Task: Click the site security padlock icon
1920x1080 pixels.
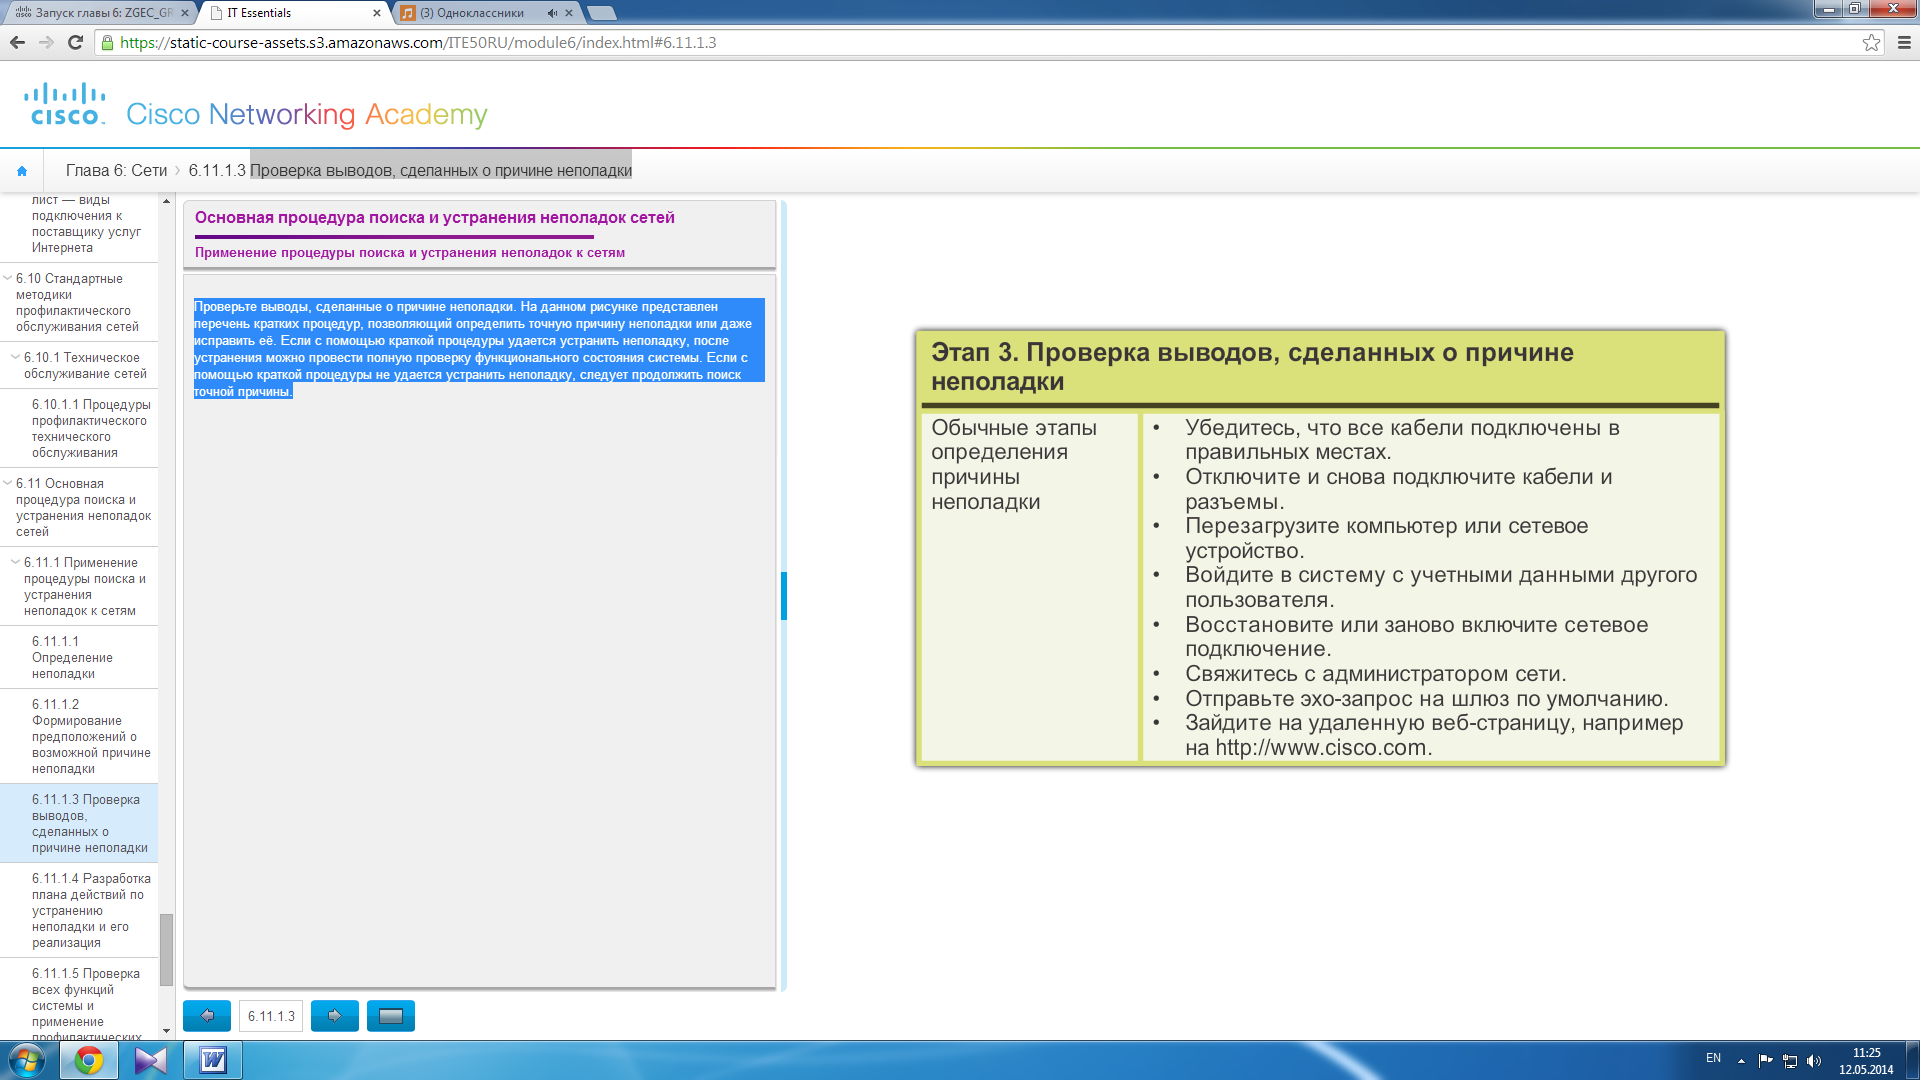Action: point(107,42)
